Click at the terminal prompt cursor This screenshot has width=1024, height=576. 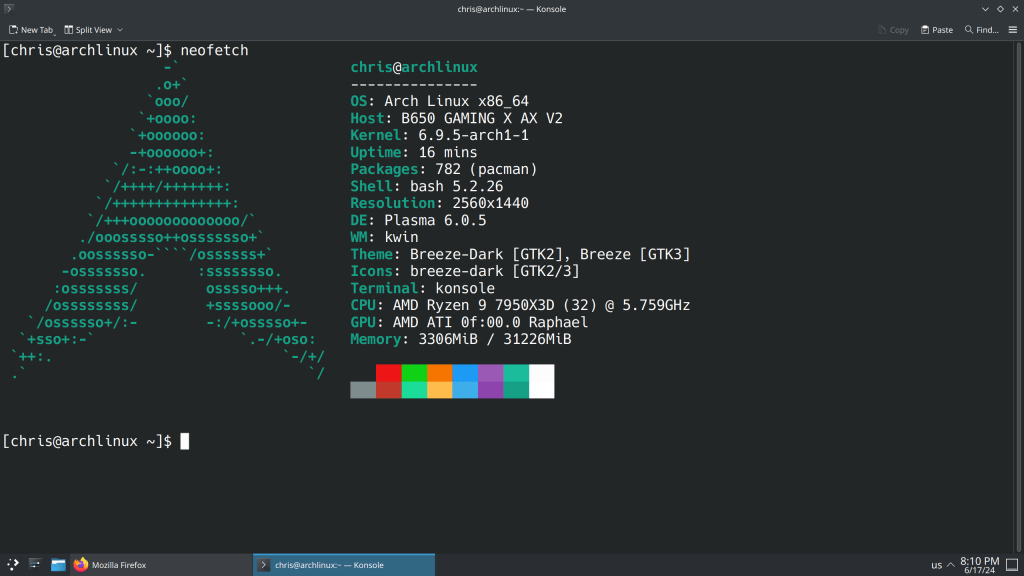[185, 441]
